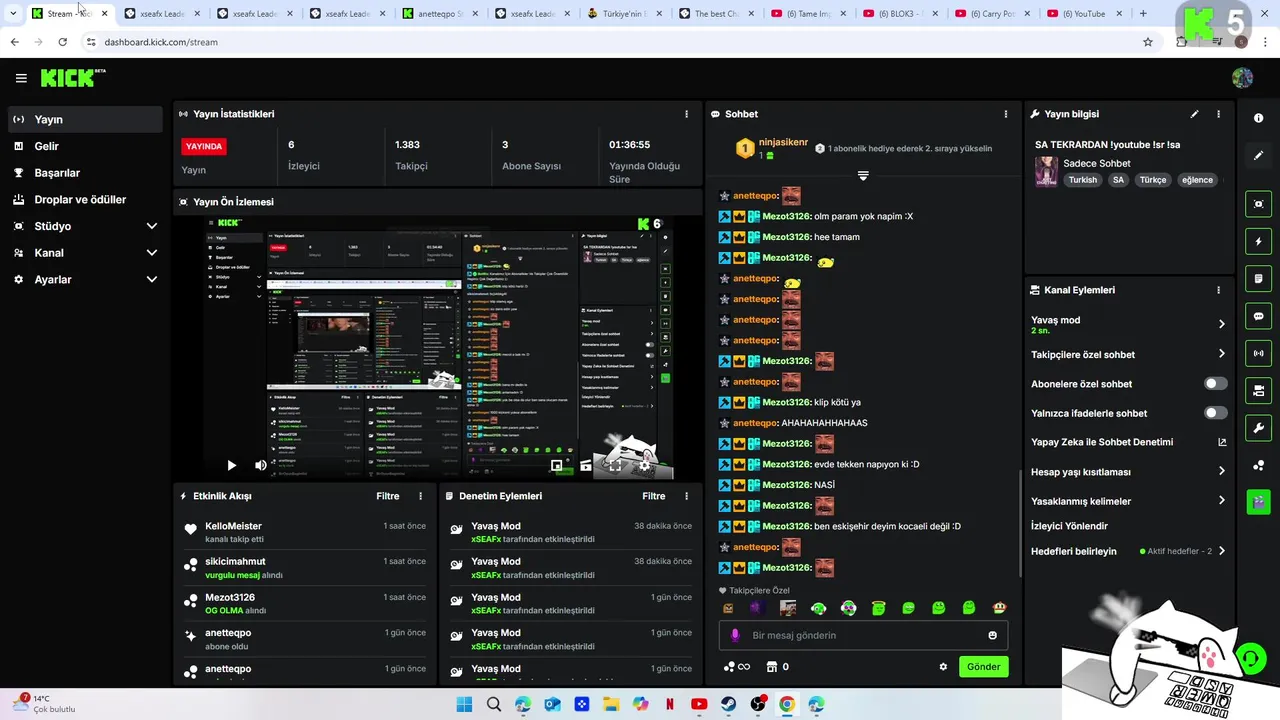
Task: Open Yavaş mod options arrow
Action: [1221, 324]
